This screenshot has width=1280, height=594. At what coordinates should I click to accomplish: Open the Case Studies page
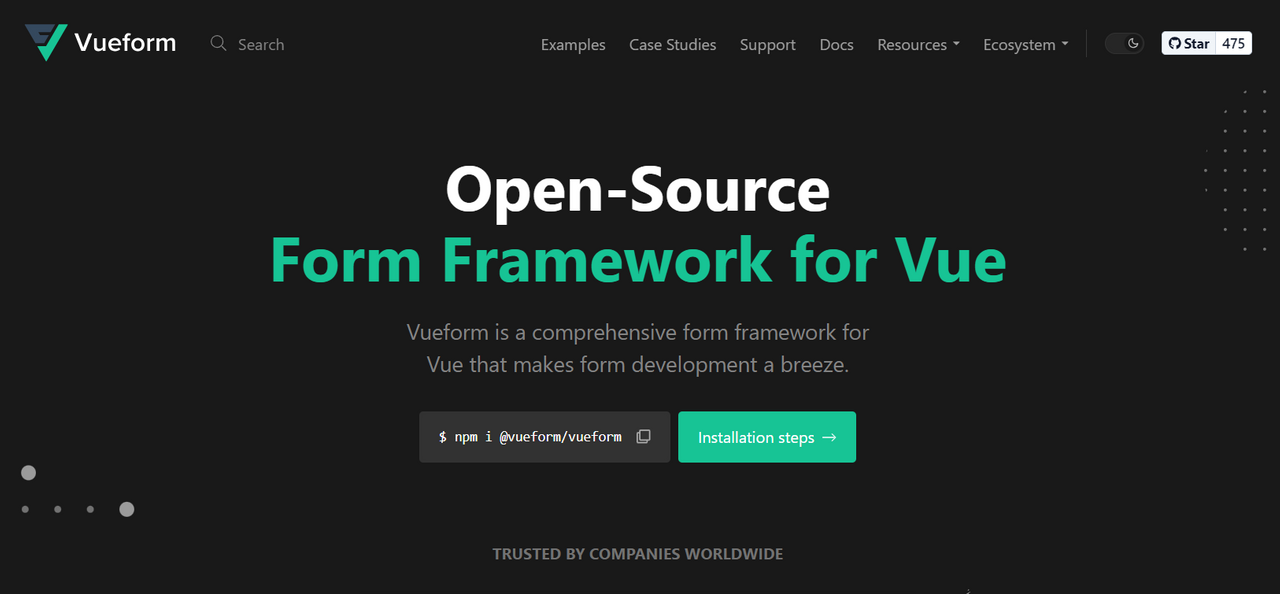(672, 44)
